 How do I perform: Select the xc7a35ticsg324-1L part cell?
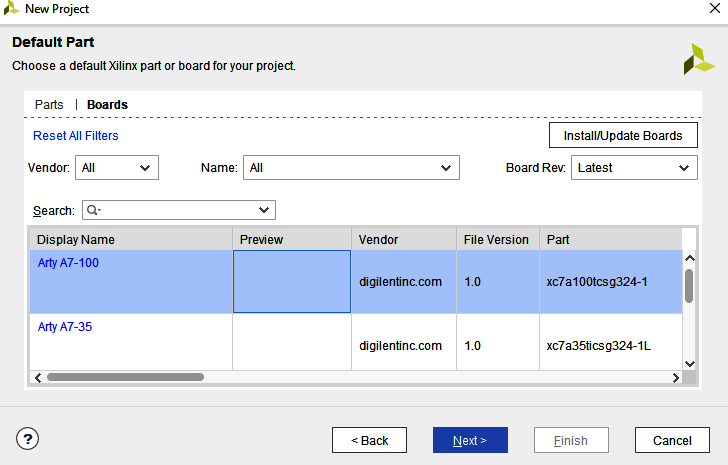point(611,342)
